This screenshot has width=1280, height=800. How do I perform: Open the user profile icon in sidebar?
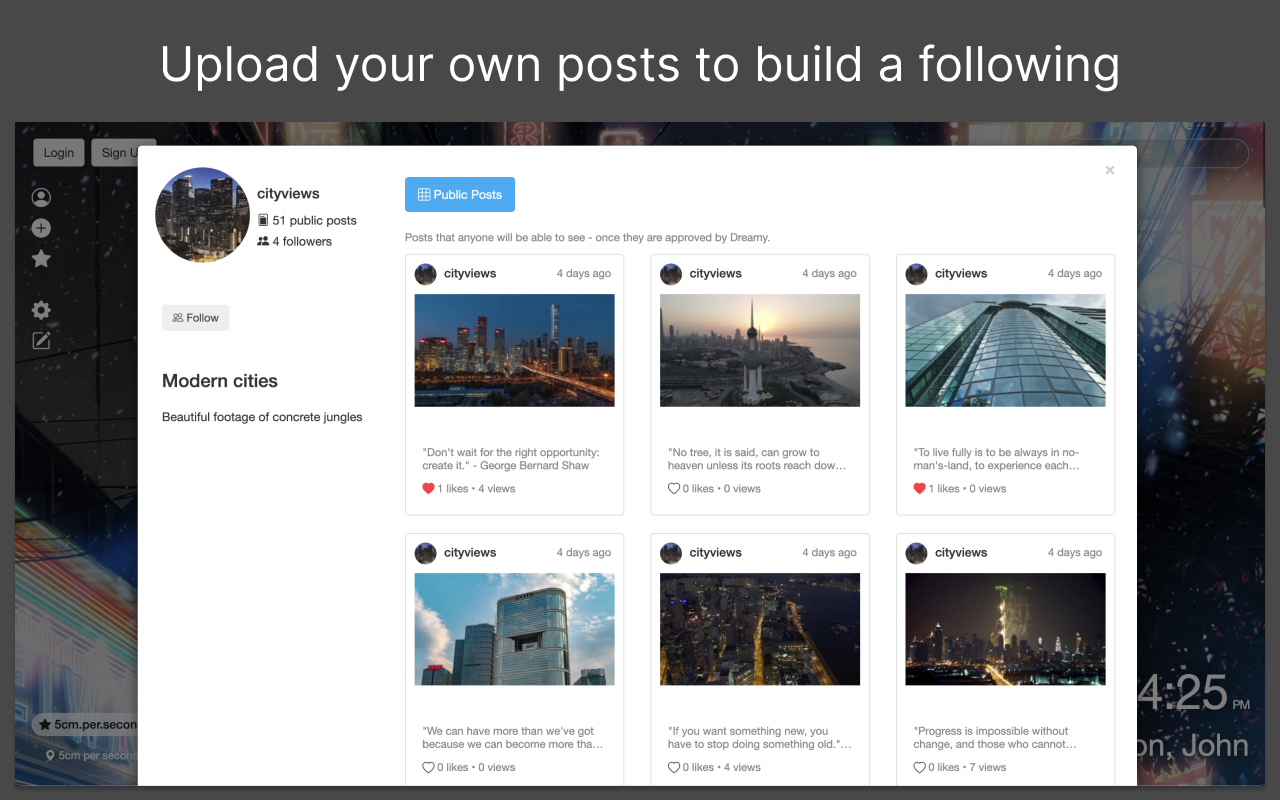pos(41,197)
